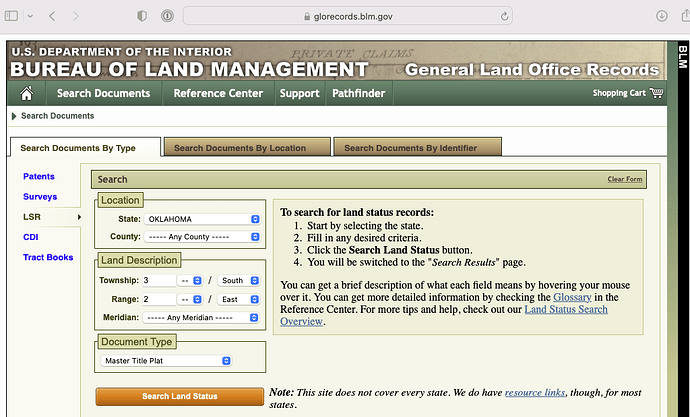Viewport: 690px width, 417px height.
Task: Open the Pathfinder menu
Action: click(x=359, y=93)
